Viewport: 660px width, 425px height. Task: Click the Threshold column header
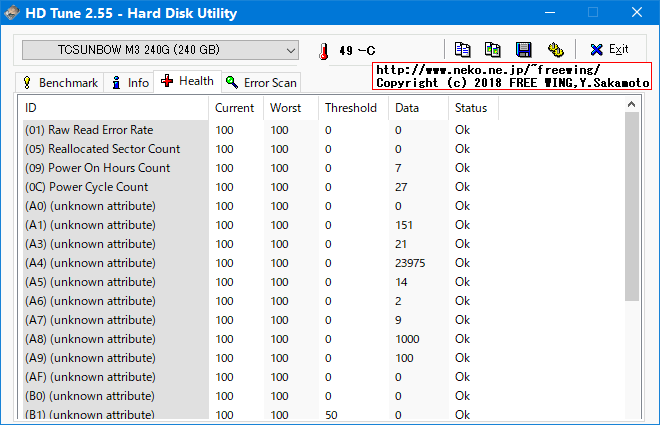(x=352, y=108)
